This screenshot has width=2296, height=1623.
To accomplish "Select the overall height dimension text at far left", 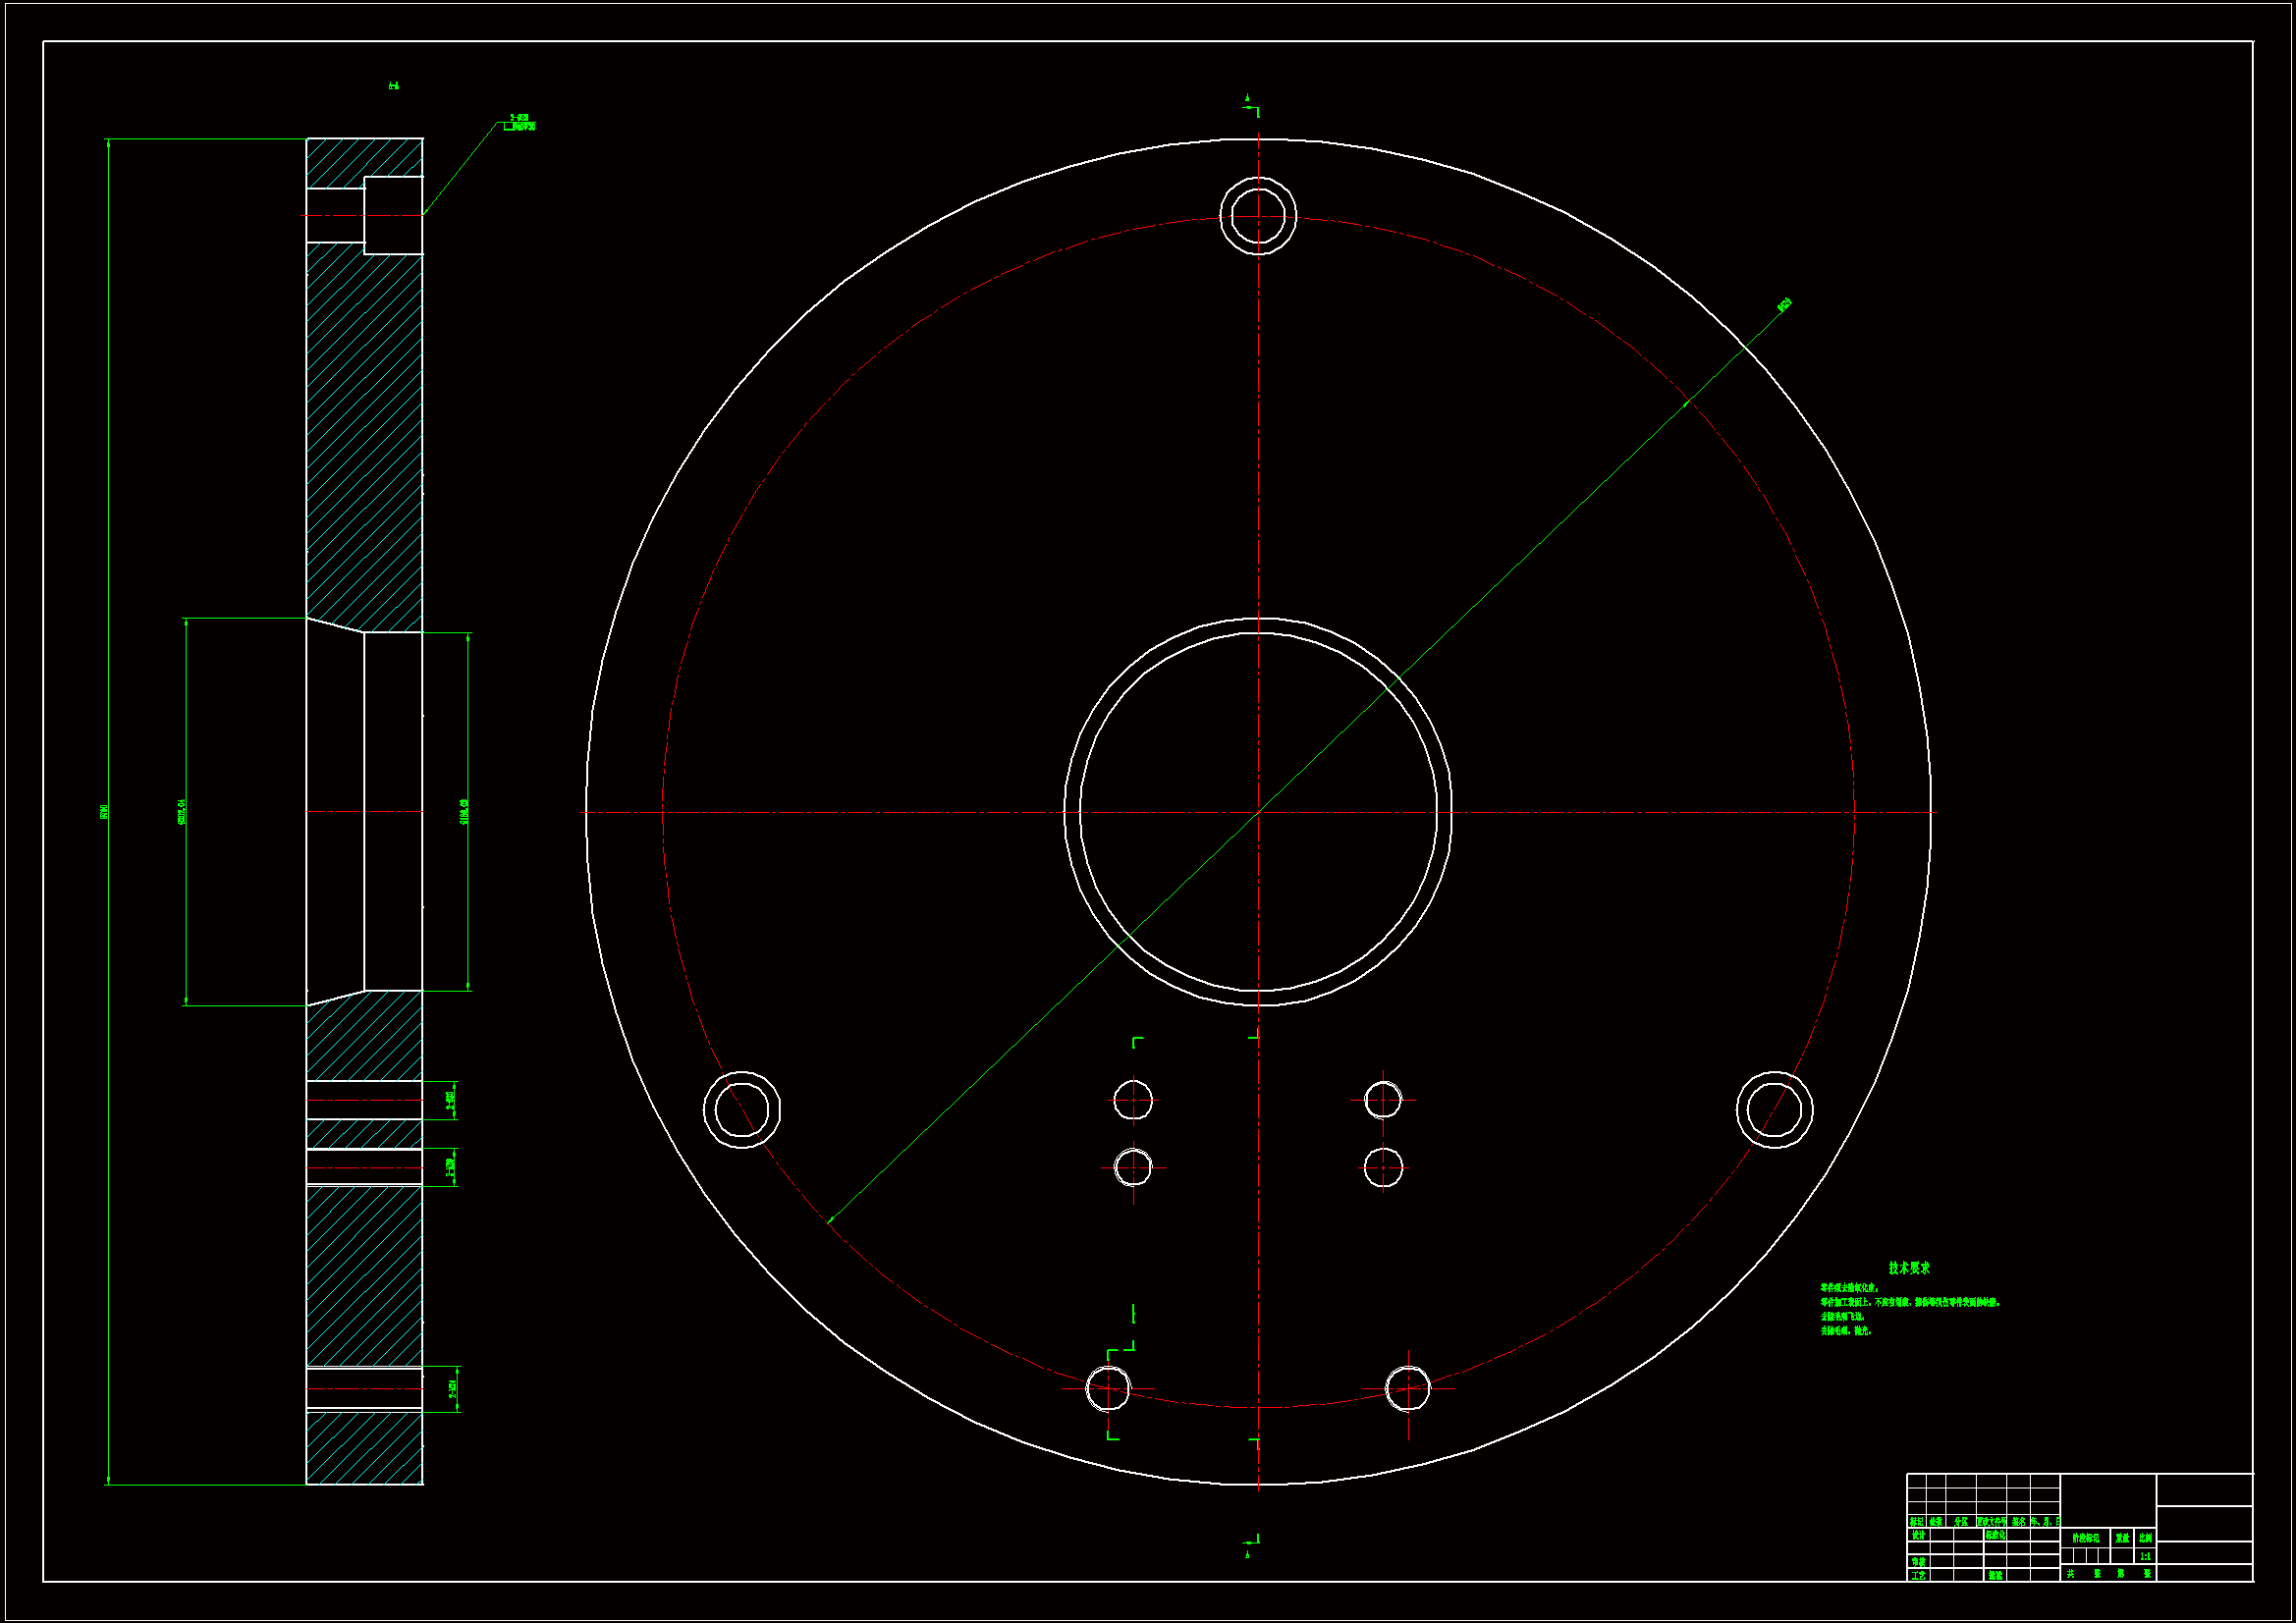I will pos(104,812).
